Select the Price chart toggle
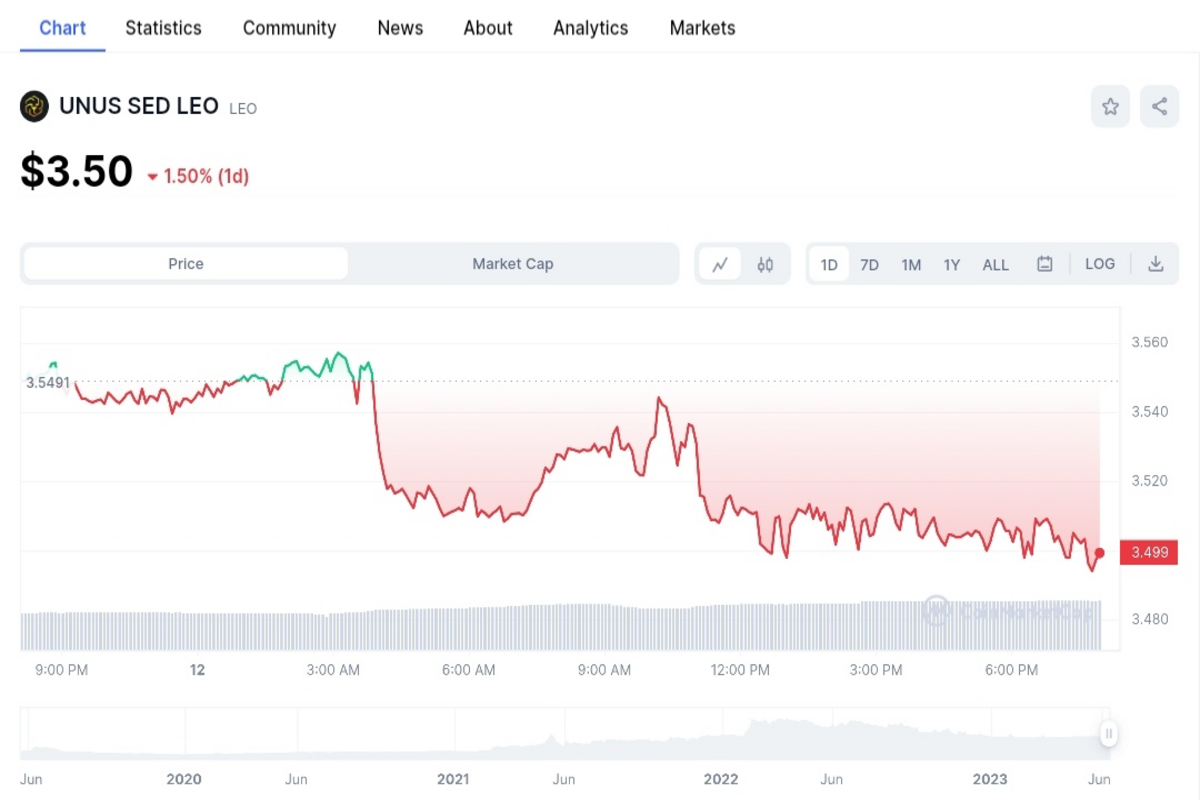Screen dimensions: 1200x800 (x=186, y=264)
